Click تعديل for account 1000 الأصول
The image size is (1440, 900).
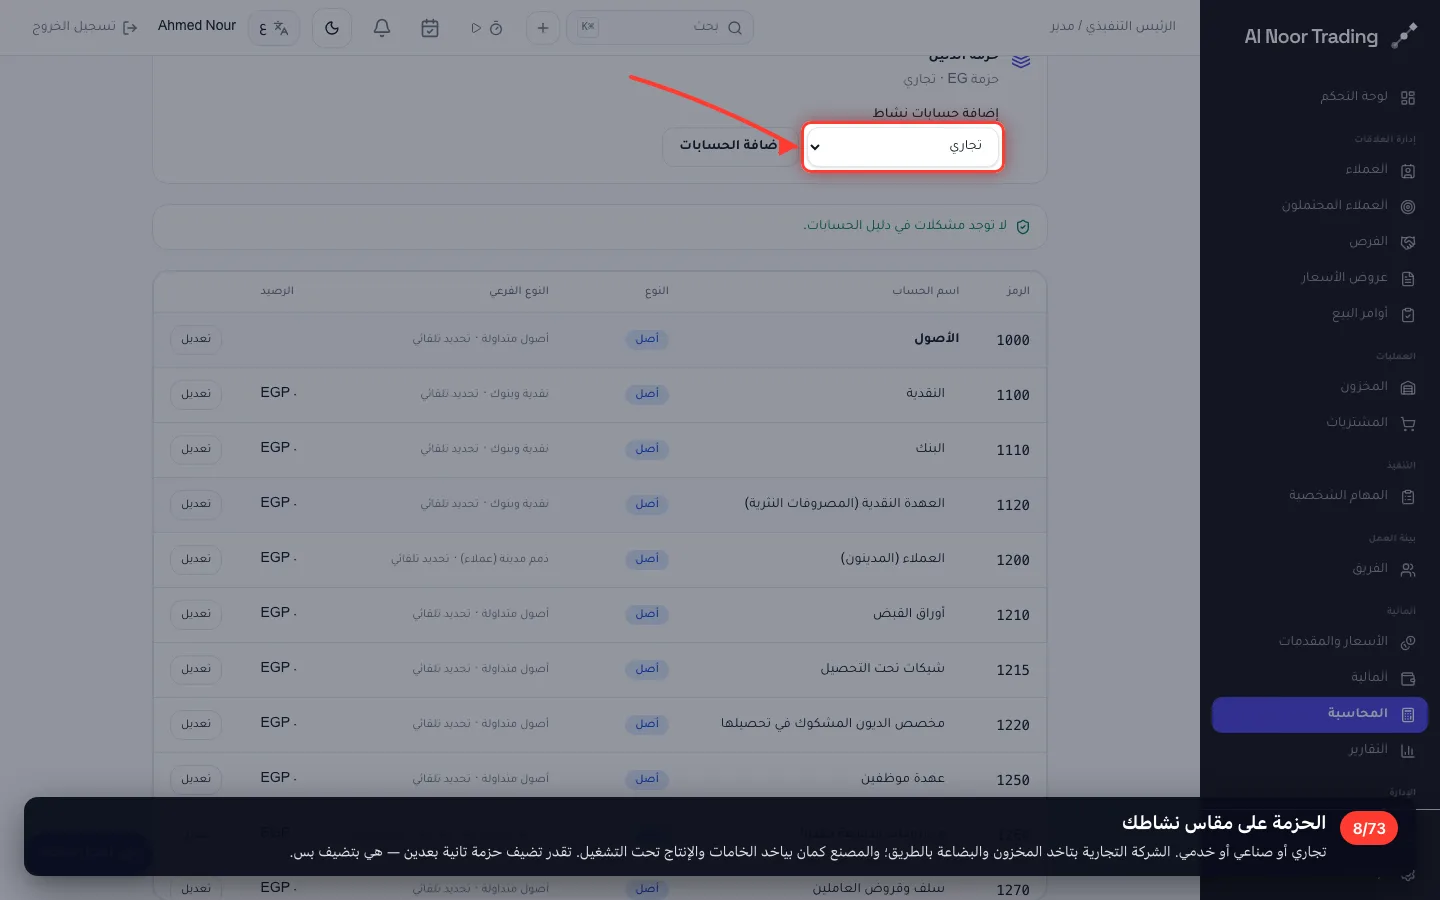pyautogui.click(x=196, y=339)
